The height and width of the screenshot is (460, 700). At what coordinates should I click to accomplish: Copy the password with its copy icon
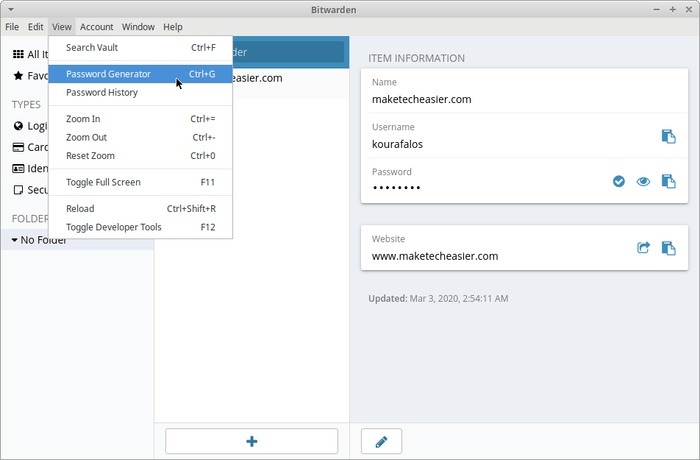tap(668, 181)
